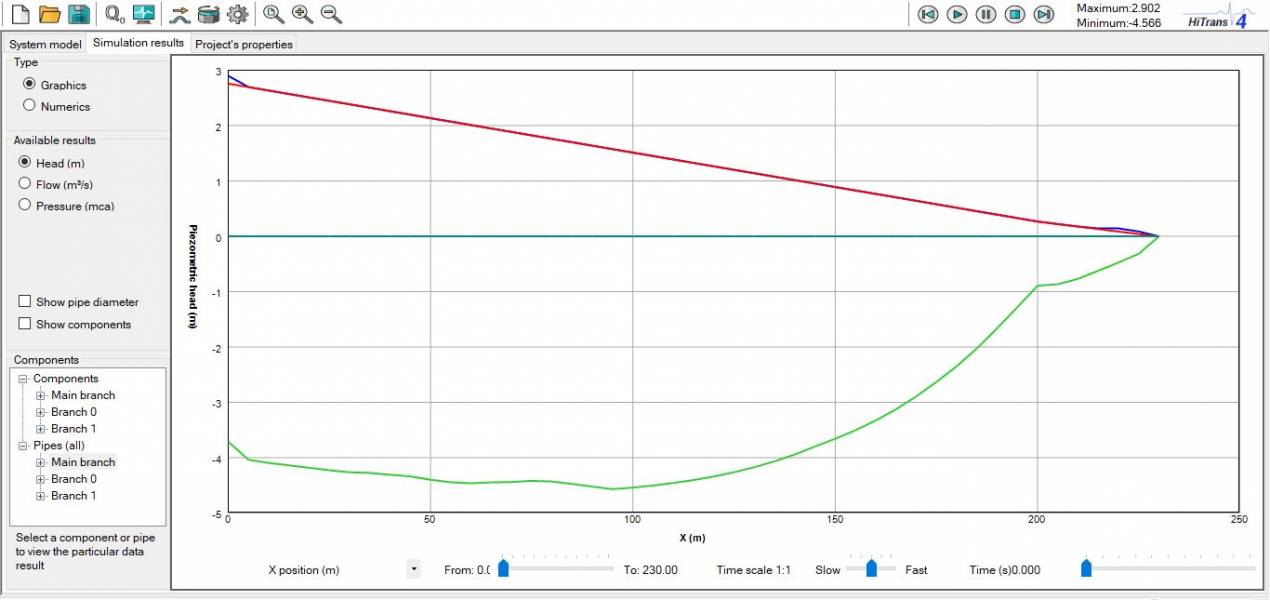Click the zoom out magnifier

(x=331, y=14)
